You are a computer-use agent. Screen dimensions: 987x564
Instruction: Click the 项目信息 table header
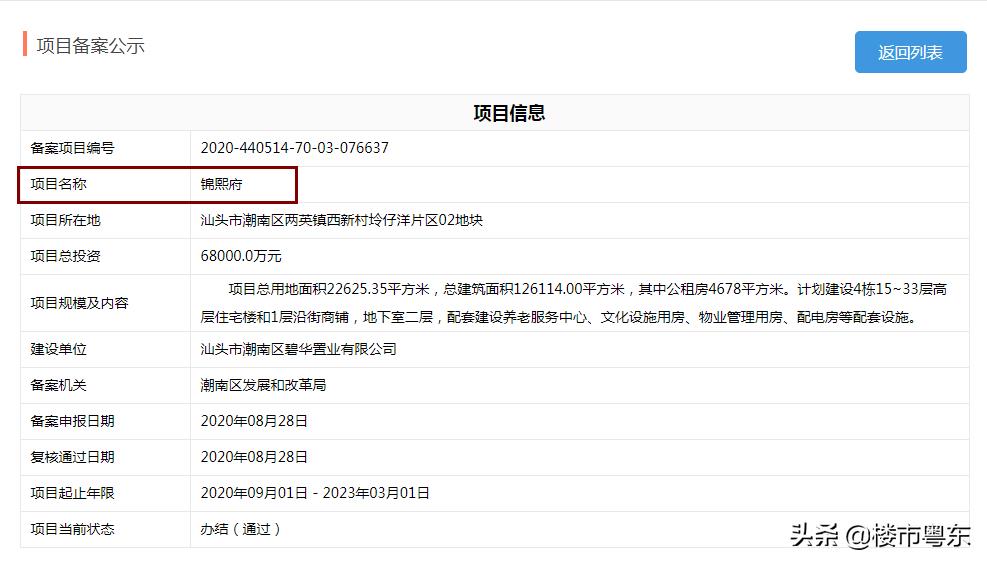[509, 113]
